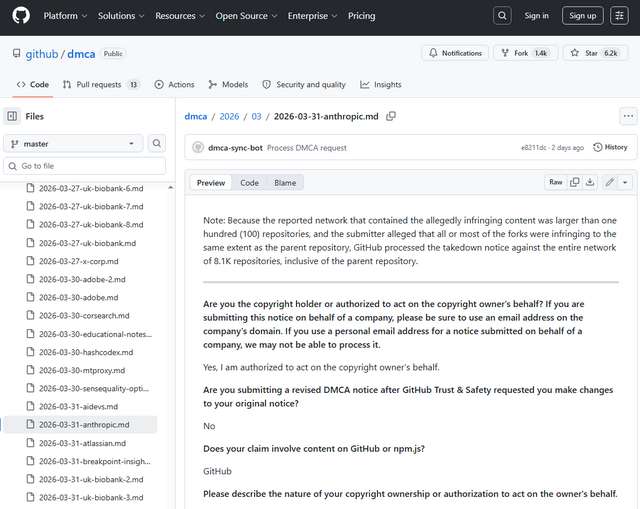Switch to the Code repository tab
The image size is (640, 509).
click(33, 84)
